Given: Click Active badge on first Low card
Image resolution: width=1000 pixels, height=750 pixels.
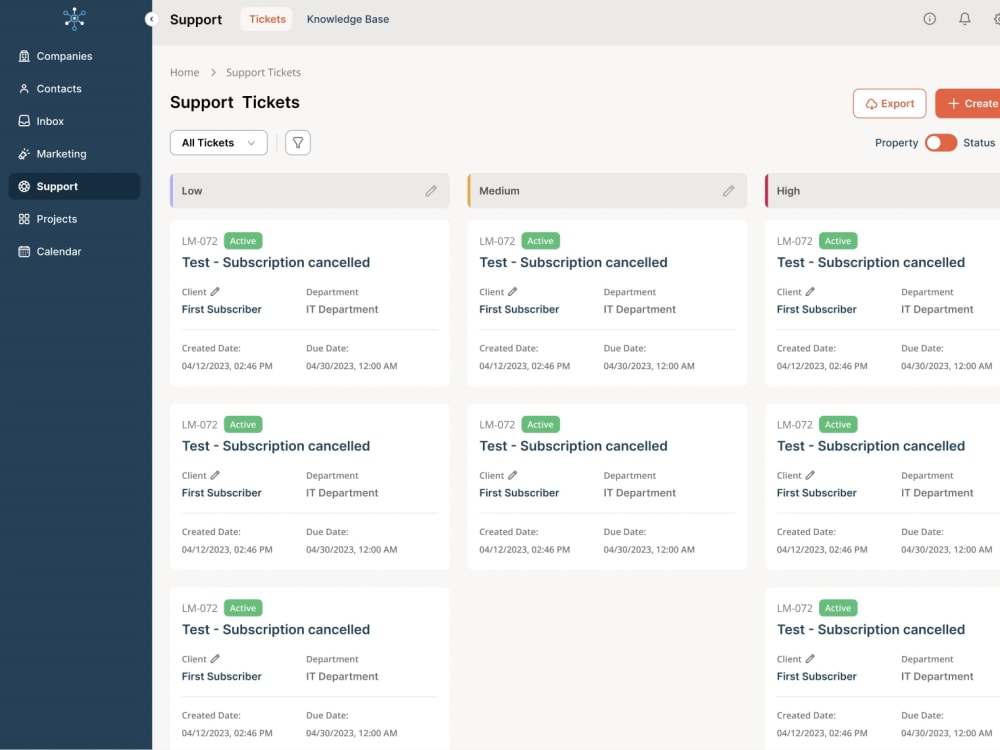Looking at the screenshot, I should click(243, 241).
